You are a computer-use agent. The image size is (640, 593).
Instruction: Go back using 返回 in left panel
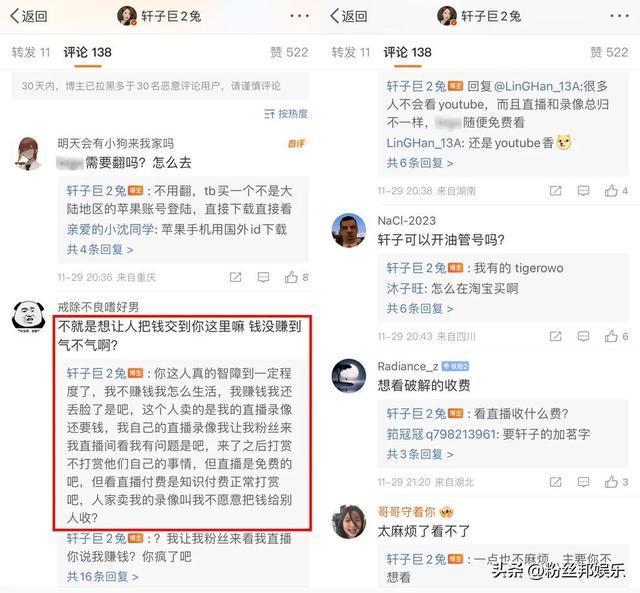[x=29, y=16]
